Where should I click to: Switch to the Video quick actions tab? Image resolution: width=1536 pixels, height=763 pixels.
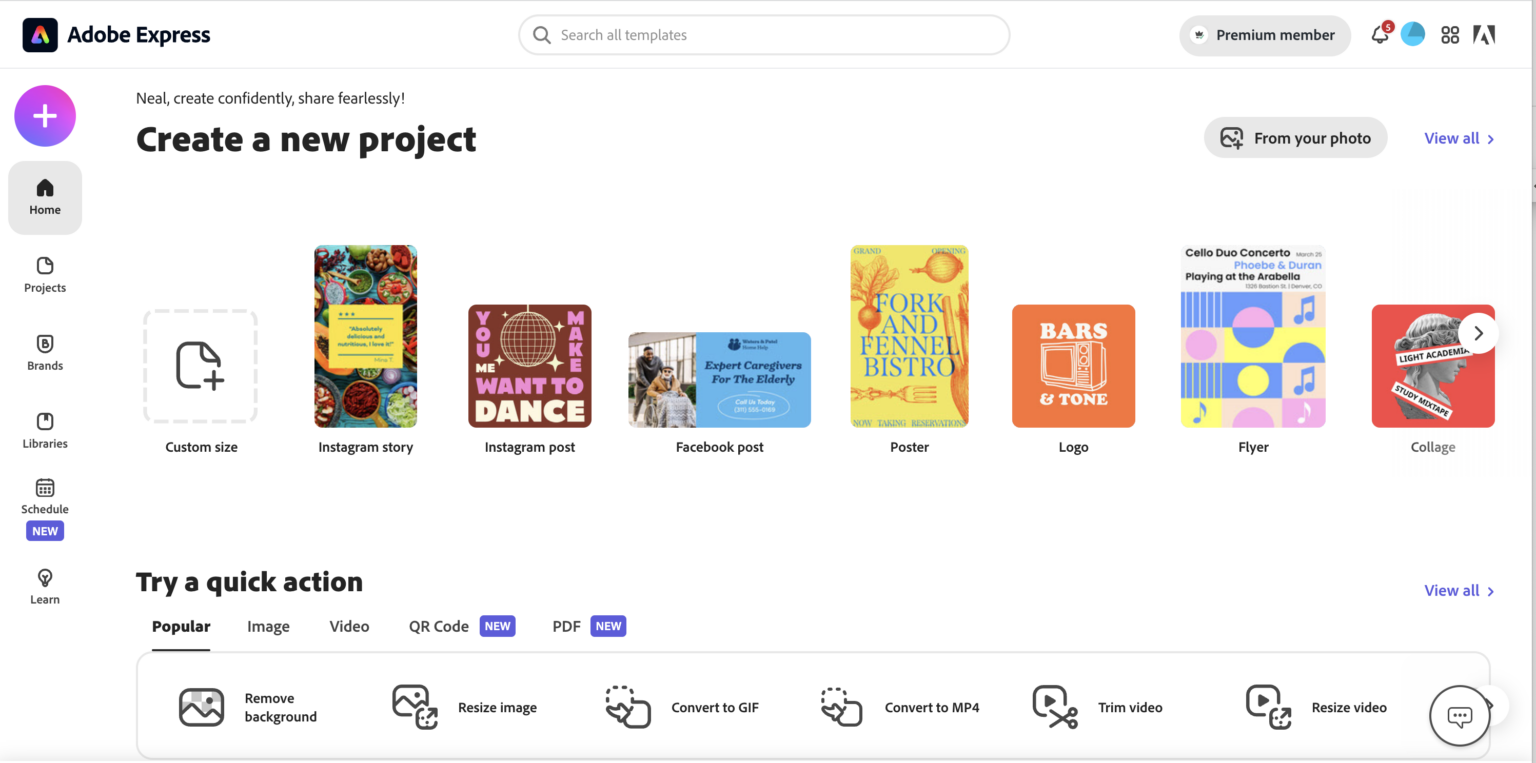coord(349,626)
